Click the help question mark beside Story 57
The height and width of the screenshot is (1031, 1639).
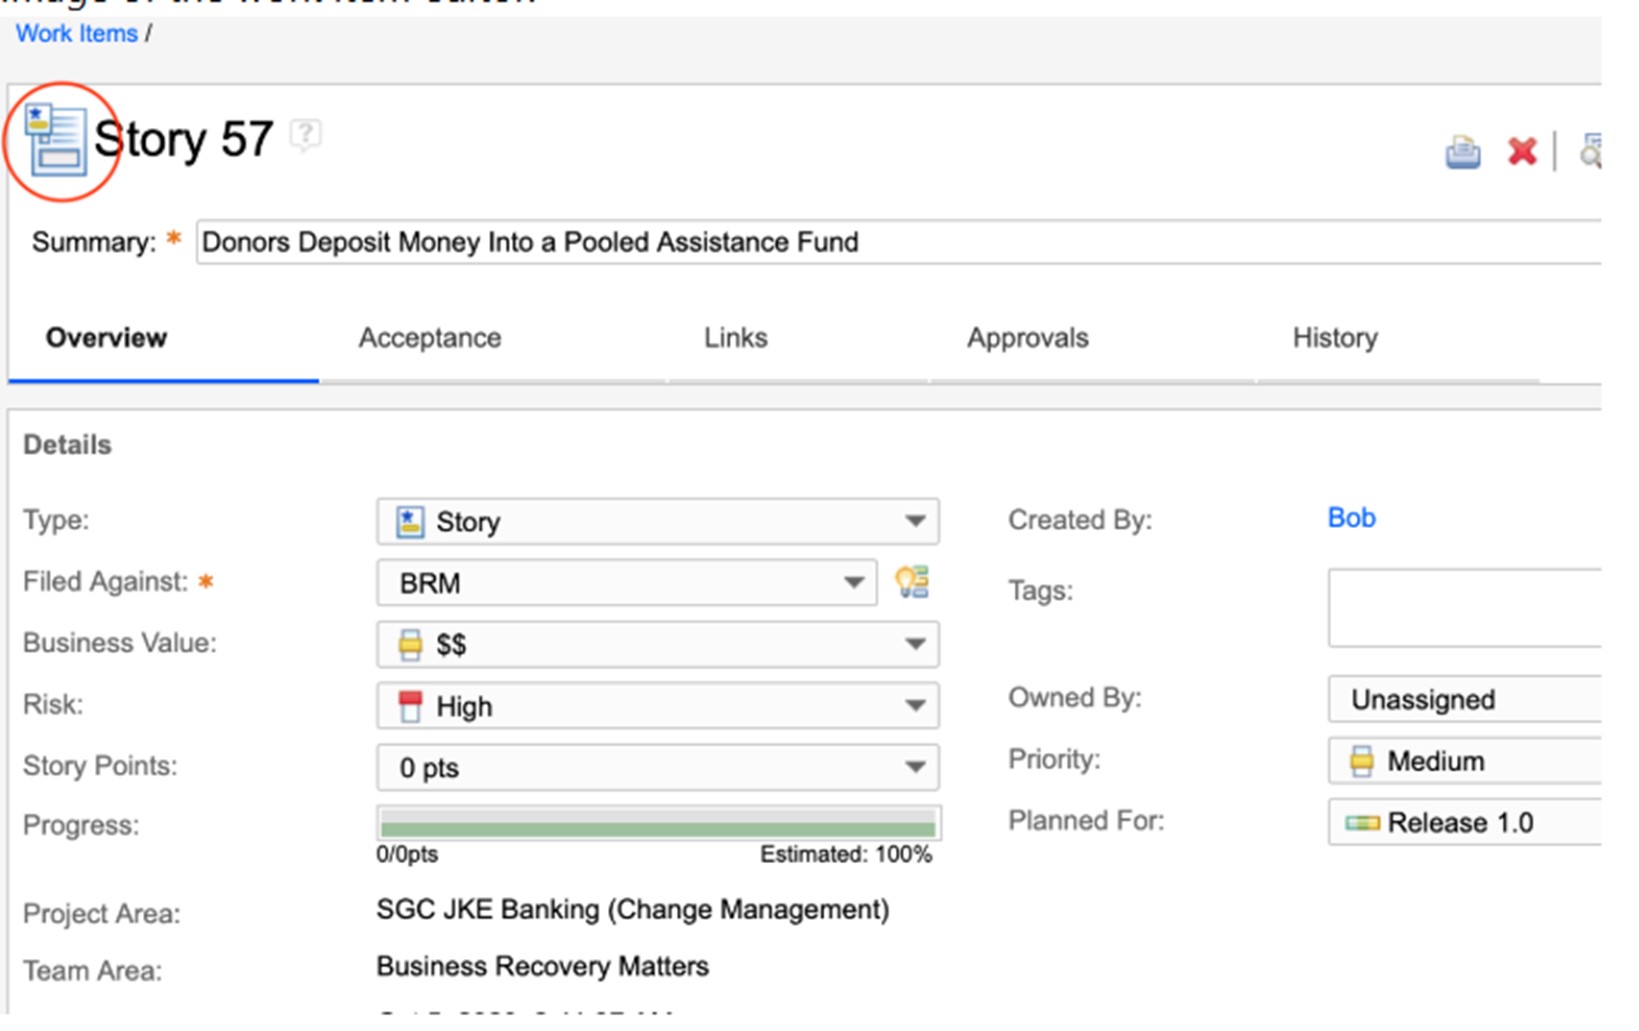pos(306,134)
